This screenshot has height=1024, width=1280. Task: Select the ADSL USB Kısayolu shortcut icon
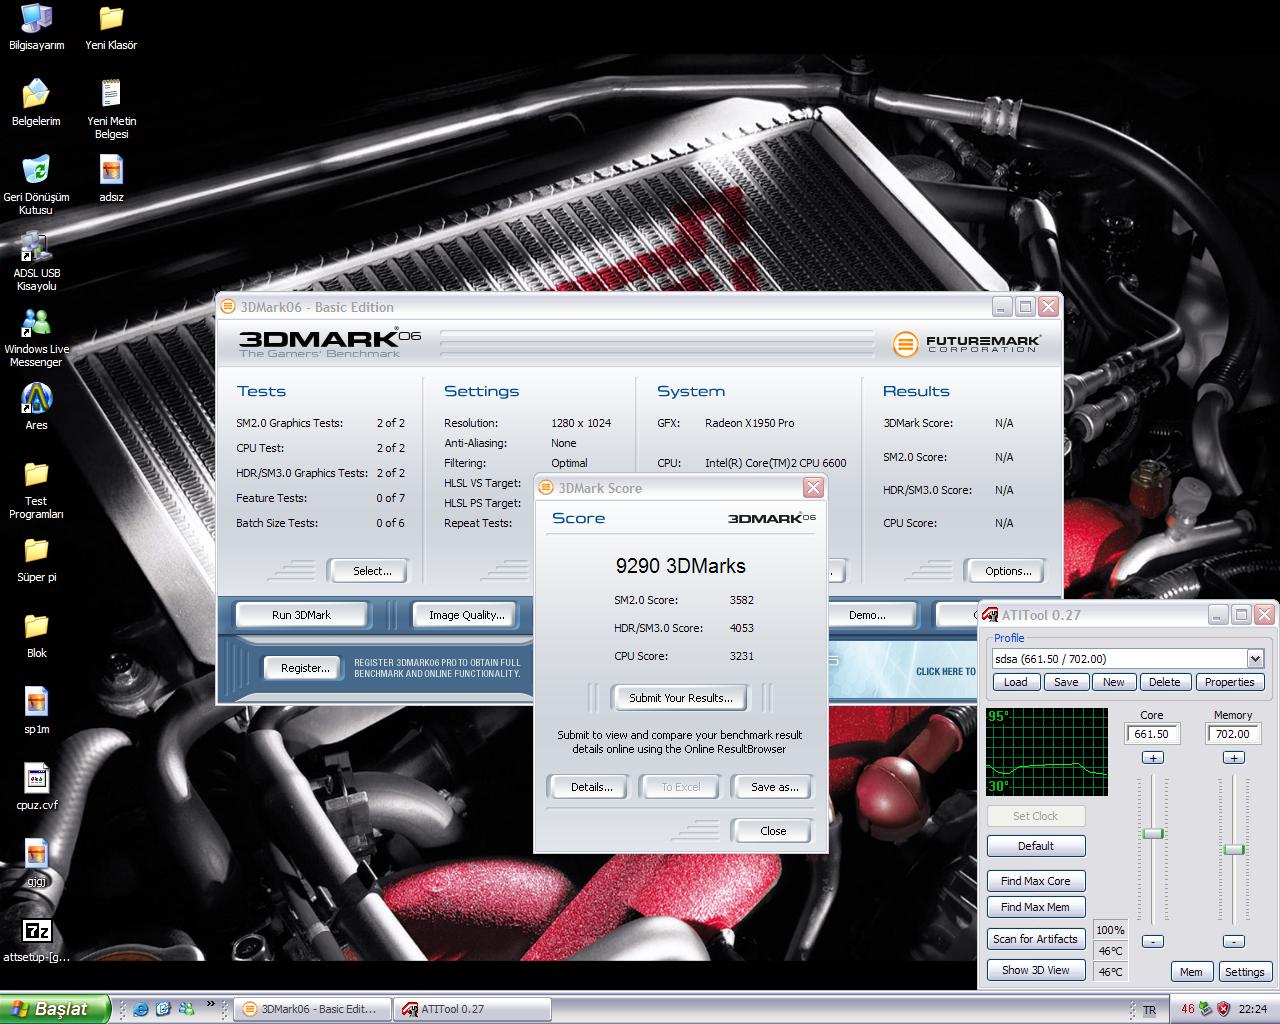[x=36, y=246]
